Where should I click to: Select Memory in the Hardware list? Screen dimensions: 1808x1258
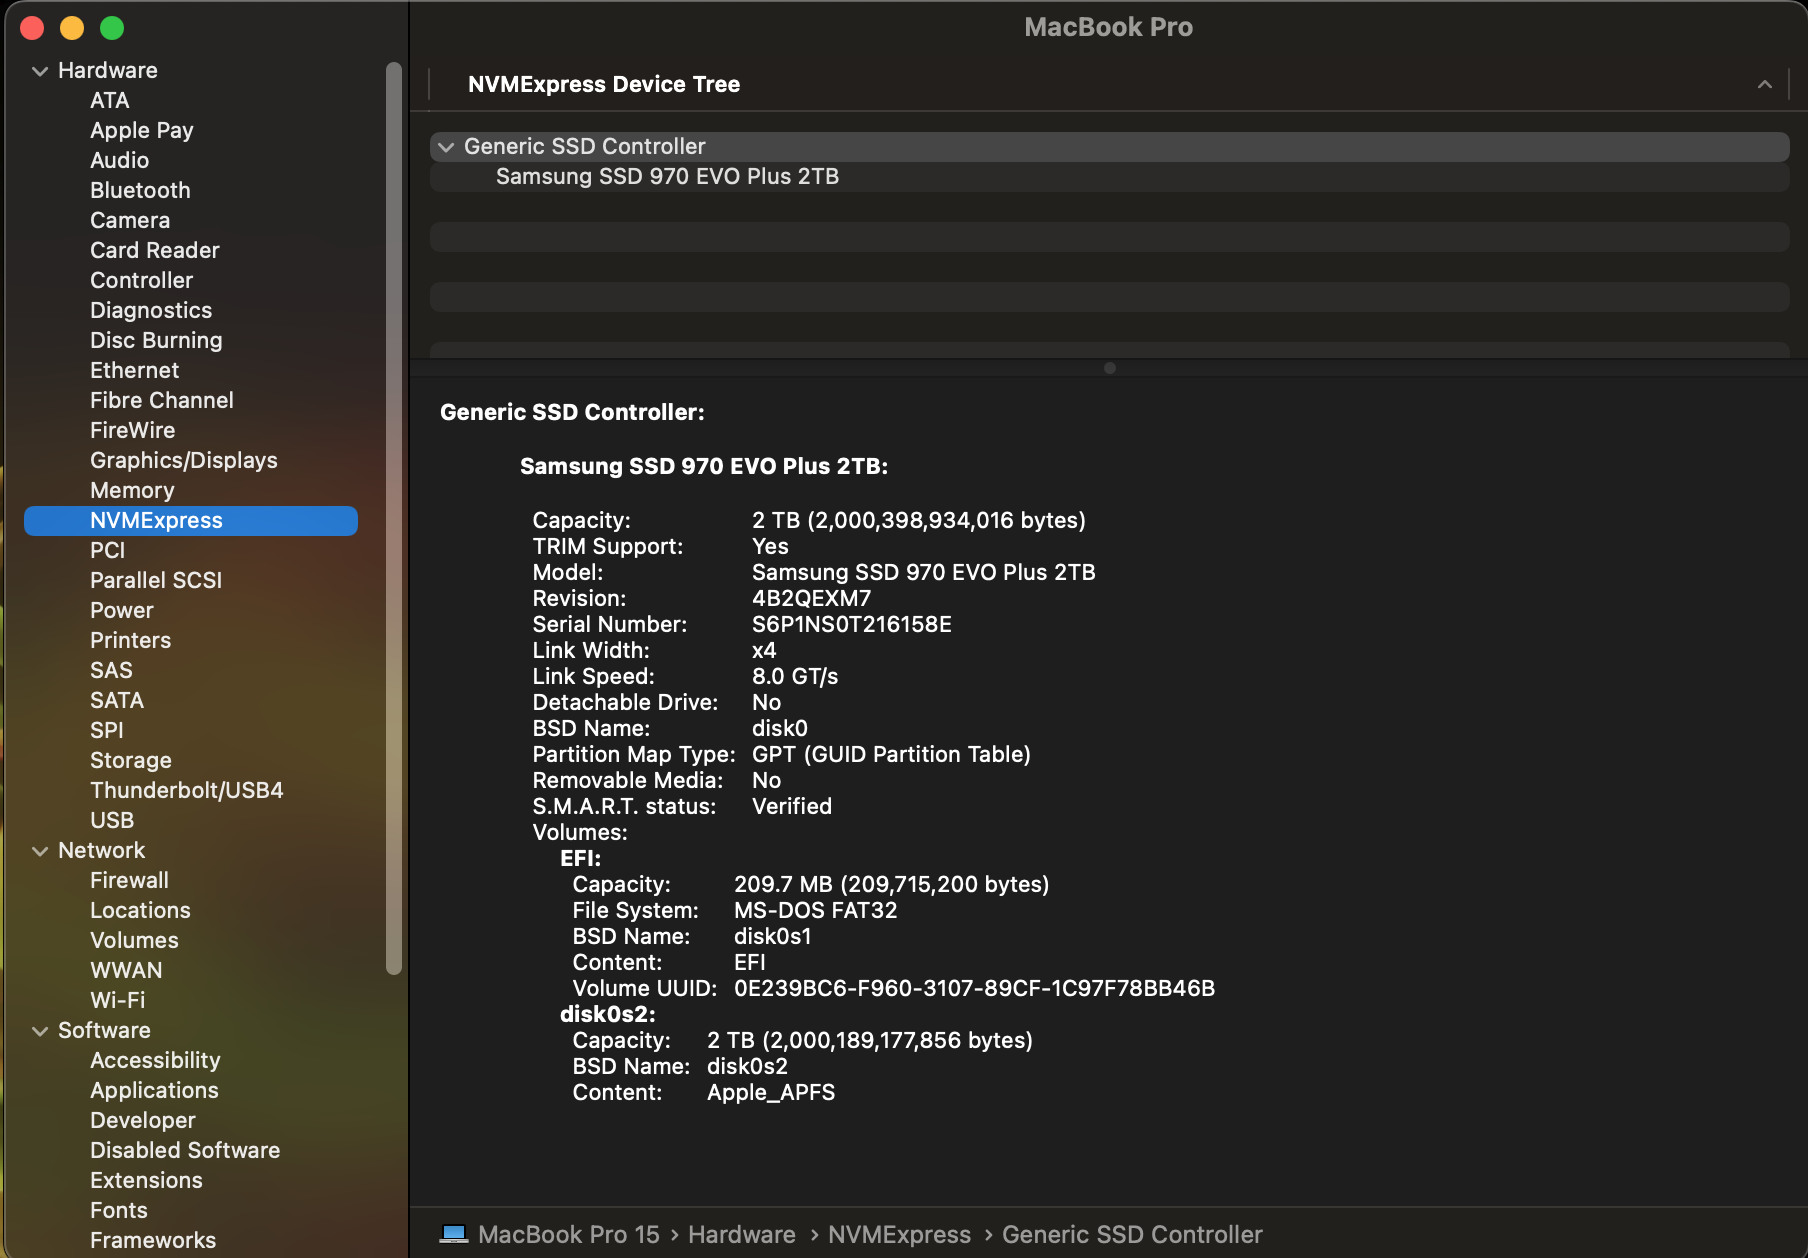click(132, 490)
